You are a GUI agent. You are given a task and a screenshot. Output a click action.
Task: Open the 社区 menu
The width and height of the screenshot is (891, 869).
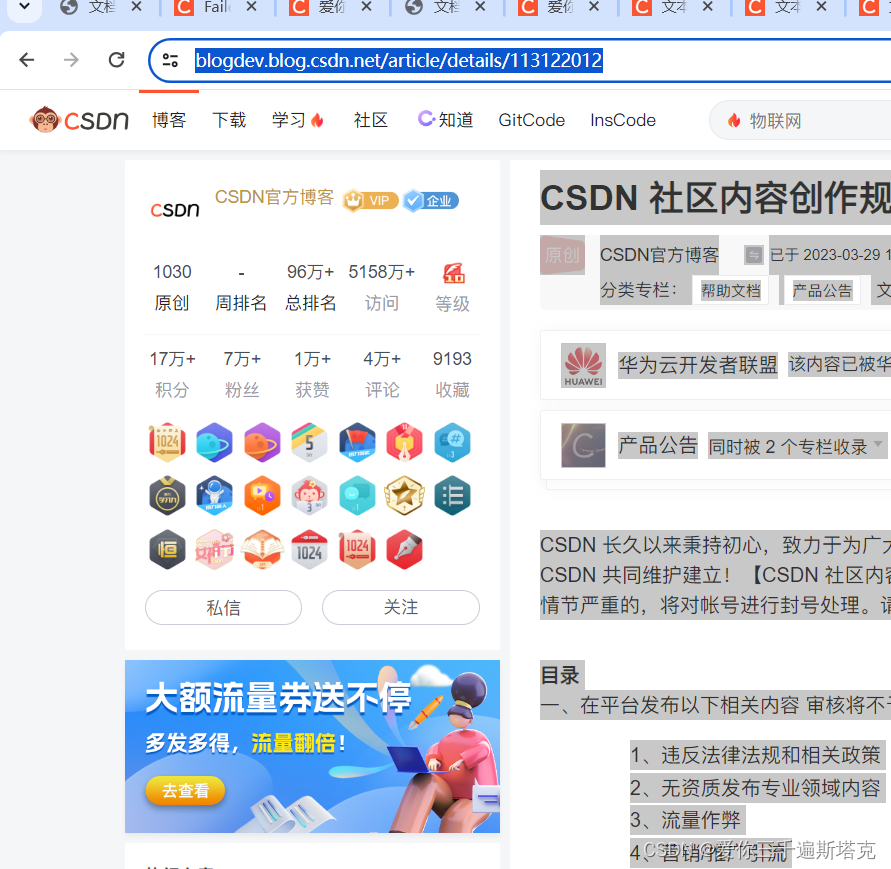[370, 120]
